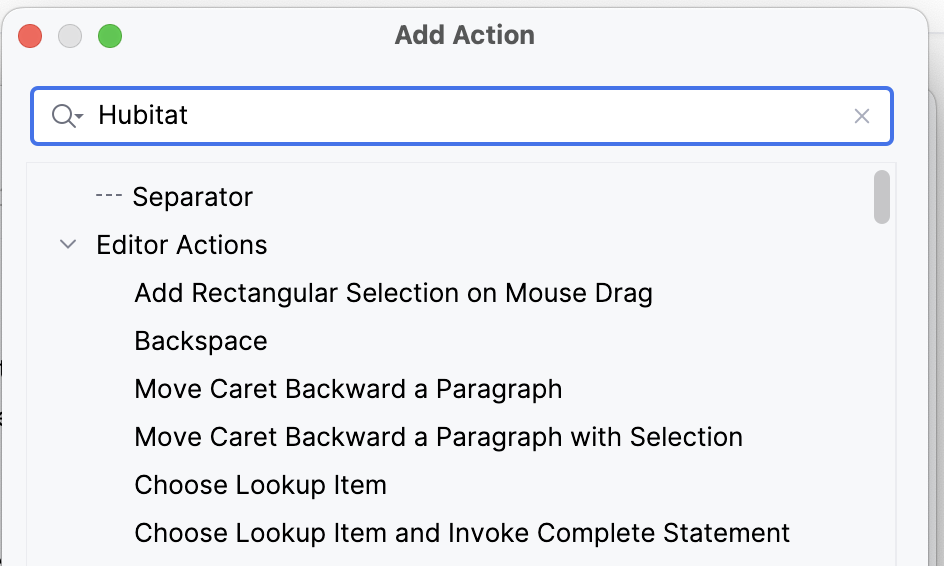Clear the Hubitat search text with X
This screenshot has height=566, width=944.
pos(862,116)
